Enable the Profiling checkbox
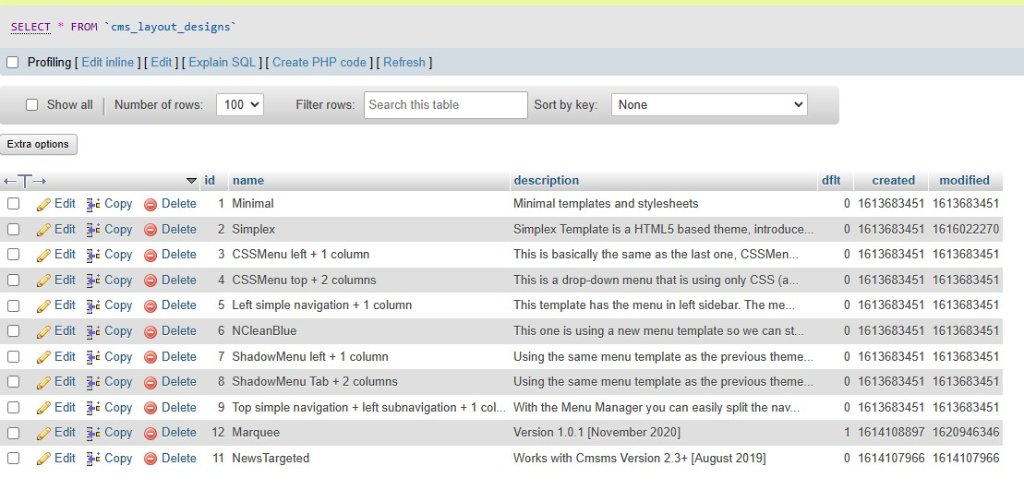Viewport: 1024px width, 490px height. 13,62
